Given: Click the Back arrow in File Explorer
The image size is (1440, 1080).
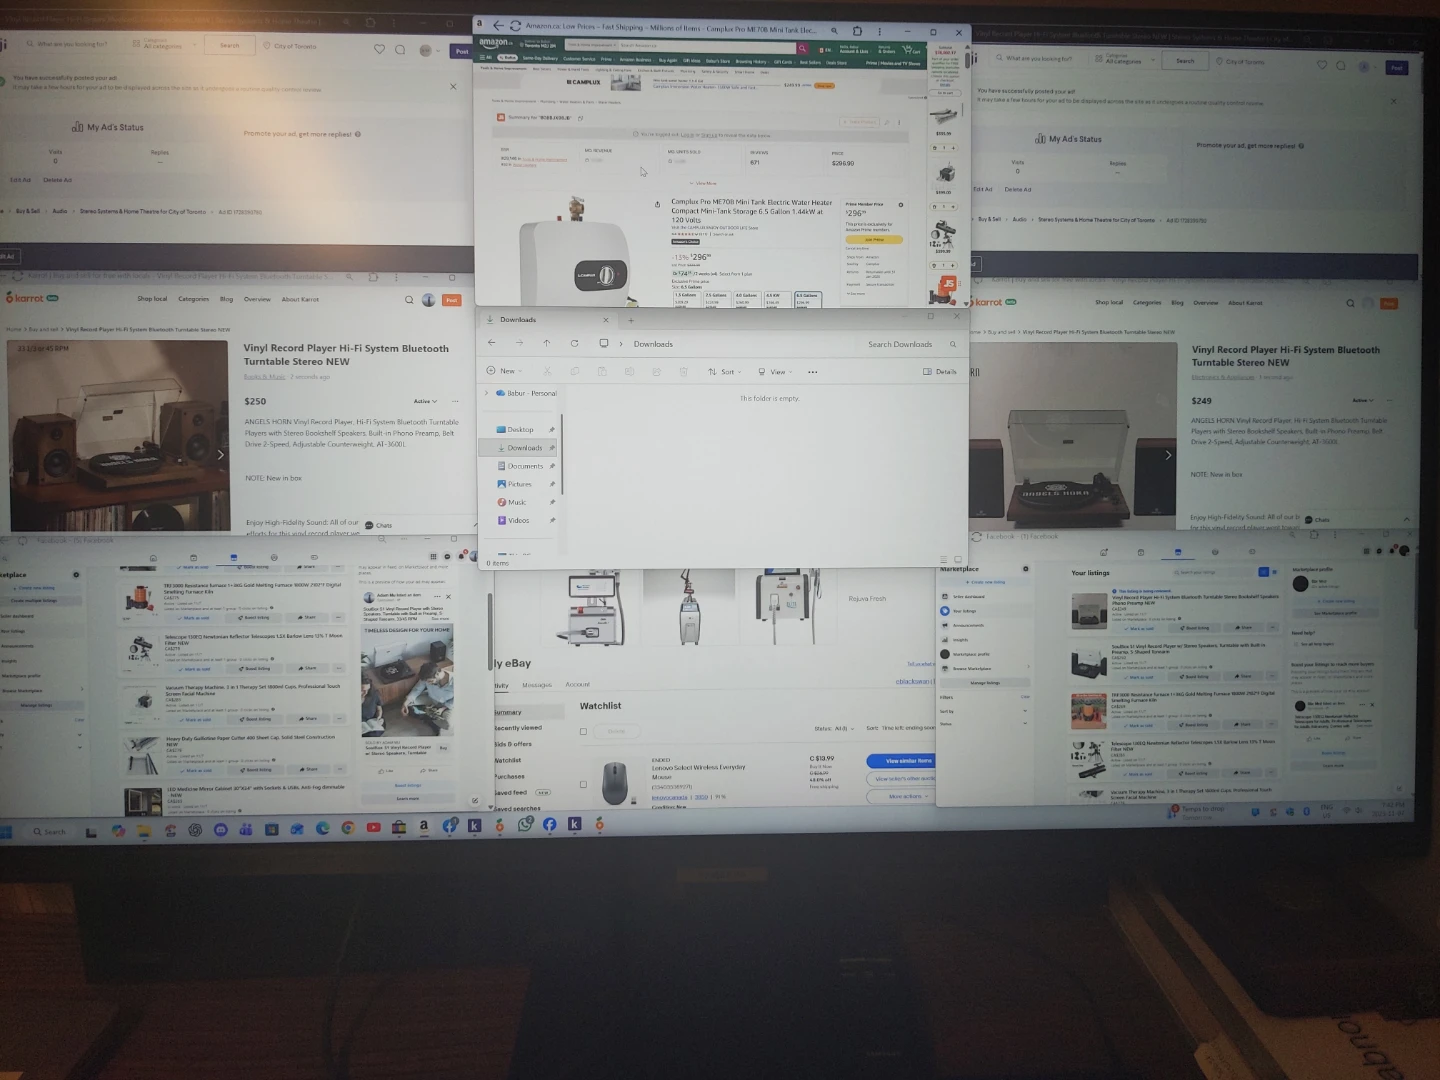Looking at the screenshot, I should 492,343.
